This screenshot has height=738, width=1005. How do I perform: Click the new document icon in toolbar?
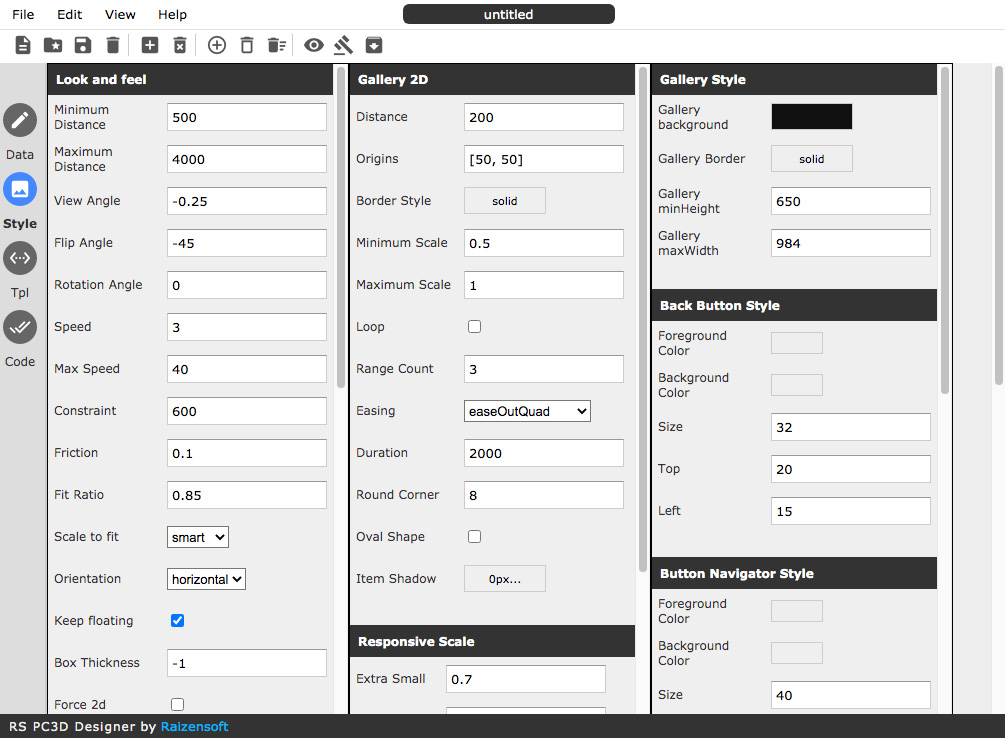click(x=23, y=45)
